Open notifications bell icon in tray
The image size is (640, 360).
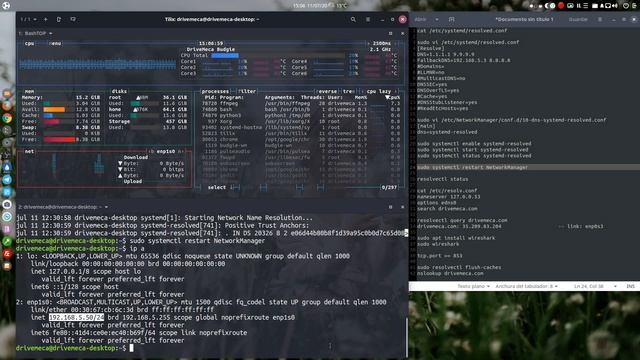pos(602,6)
